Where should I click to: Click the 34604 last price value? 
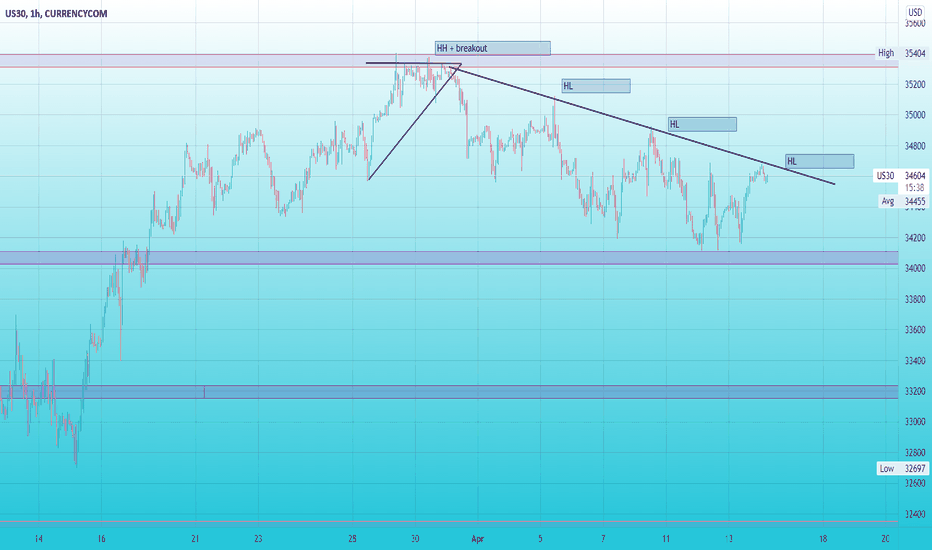tap(915, 175)
